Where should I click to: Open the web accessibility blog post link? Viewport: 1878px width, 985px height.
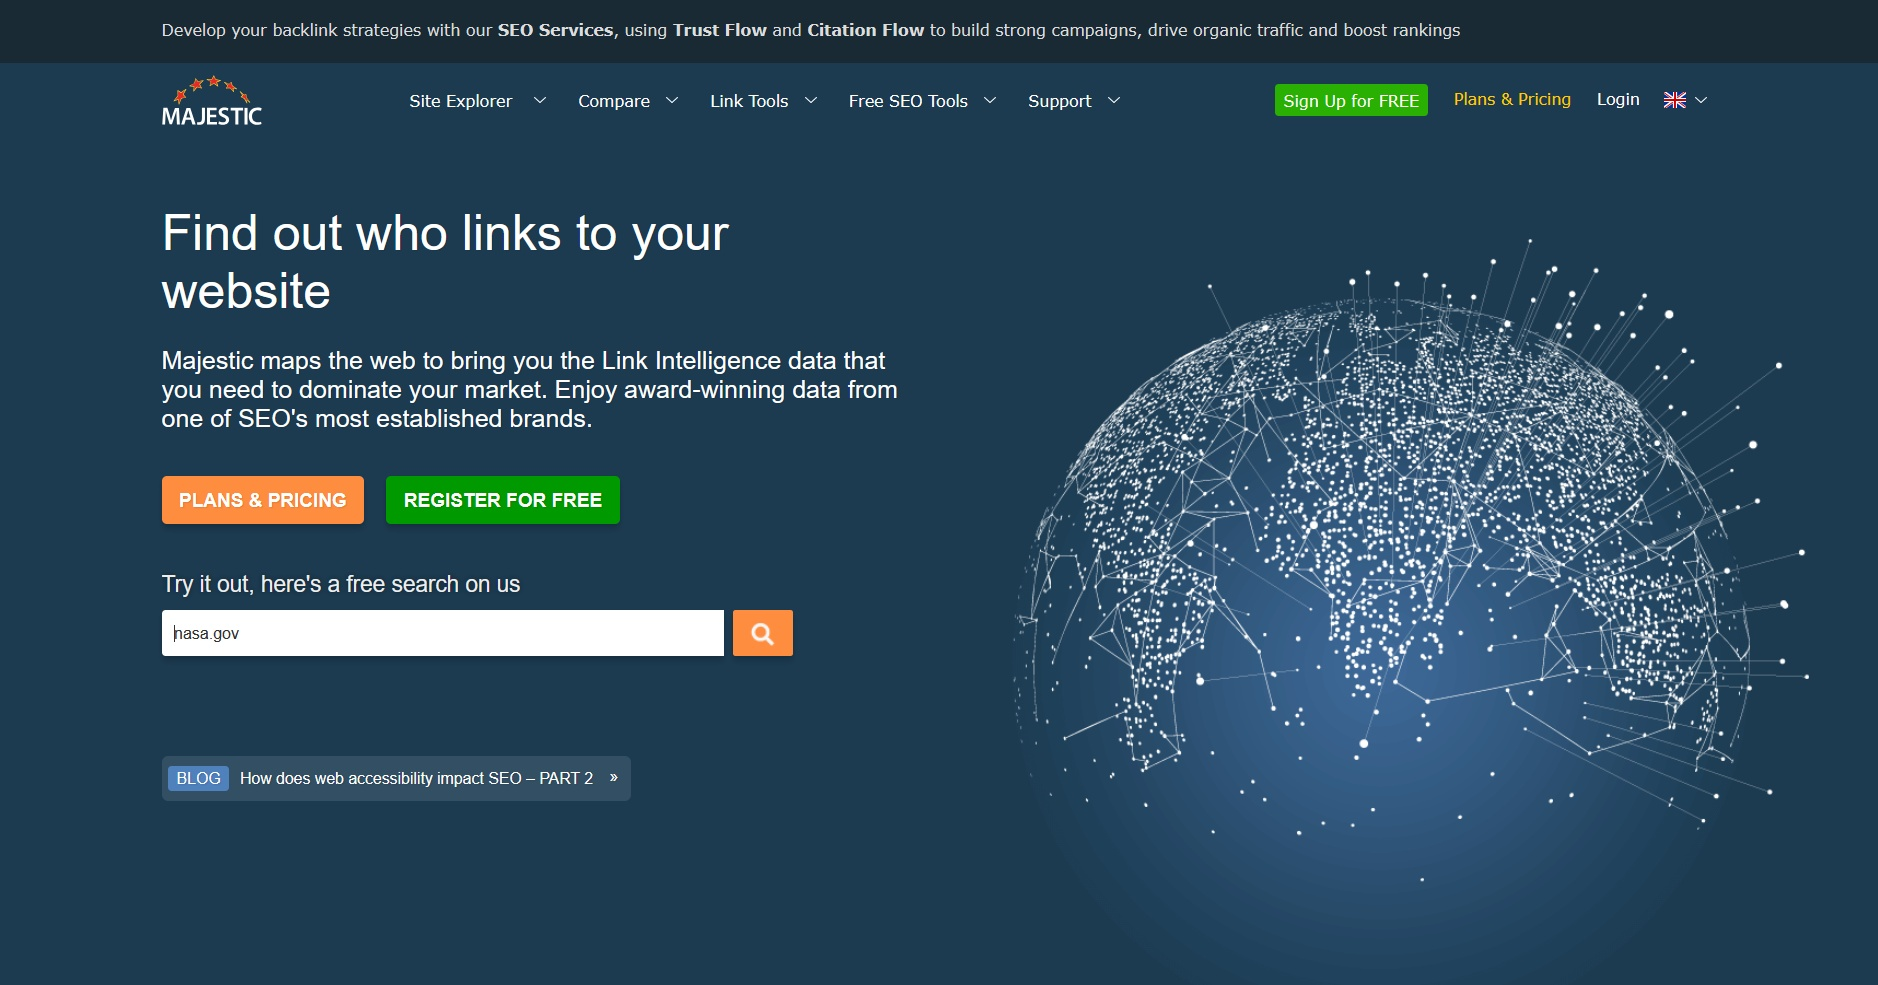(416, 778)
